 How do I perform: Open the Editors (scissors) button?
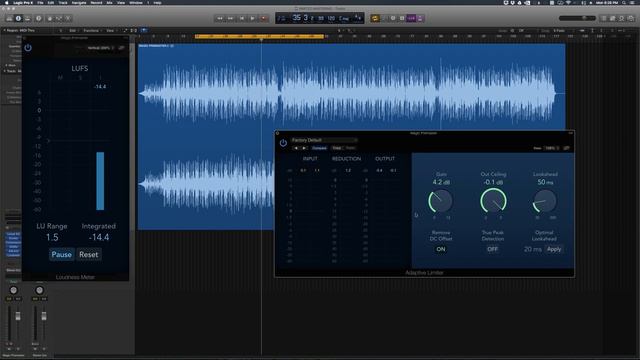click(68, 18)
